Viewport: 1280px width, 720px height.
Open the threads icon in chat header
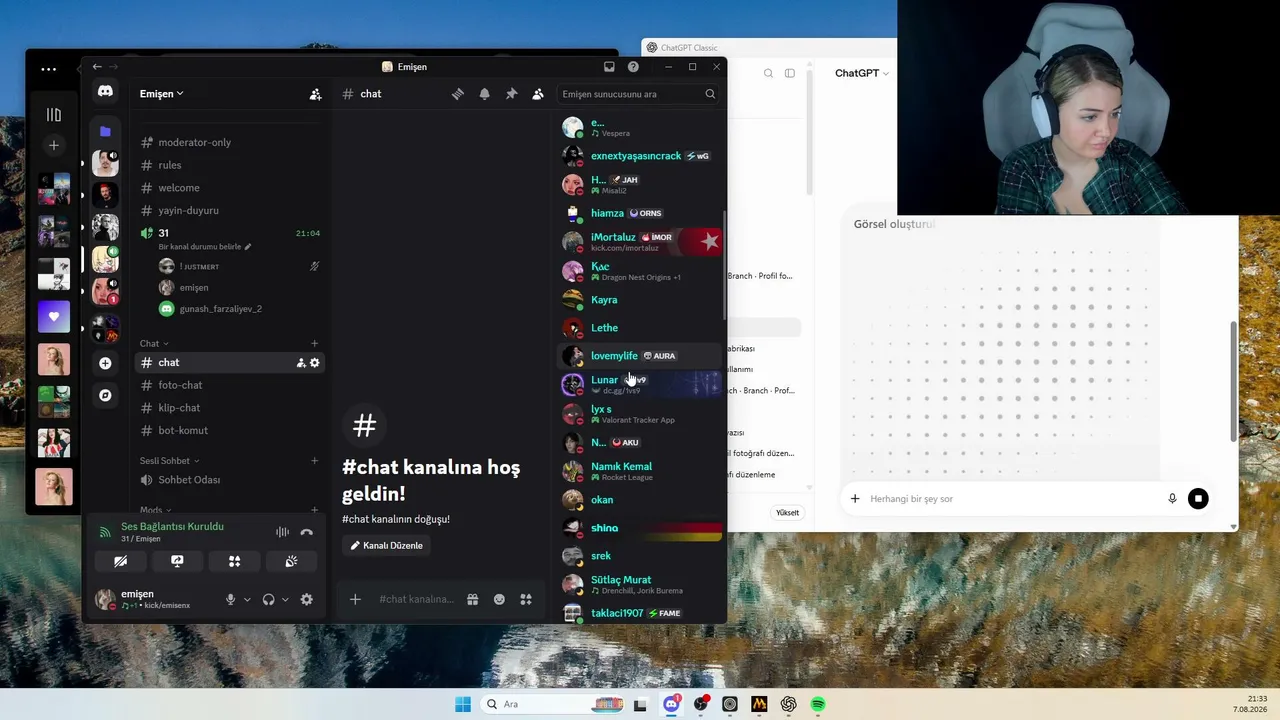458,94
